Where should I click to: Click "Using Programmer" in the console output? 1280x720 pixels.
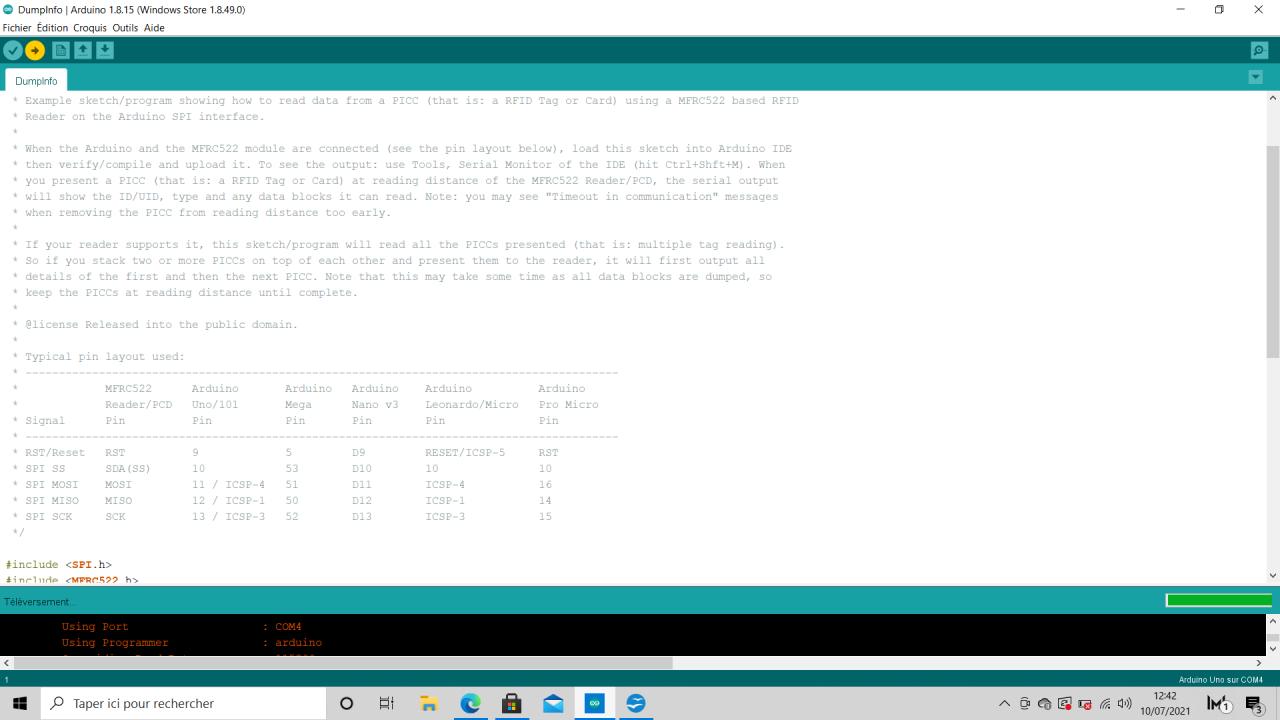point(115,643)
